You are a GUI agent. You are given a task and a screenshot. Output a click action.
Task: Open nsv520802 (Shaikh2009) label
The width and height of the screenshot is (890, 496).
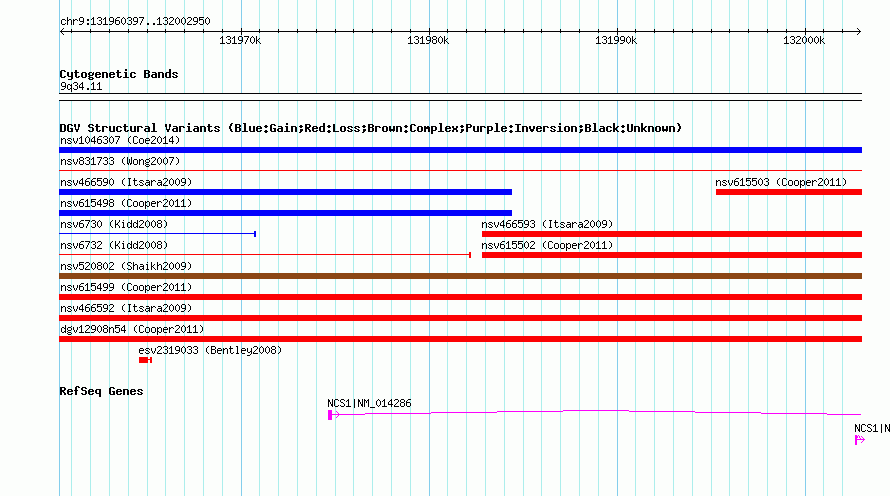point(126,266)
